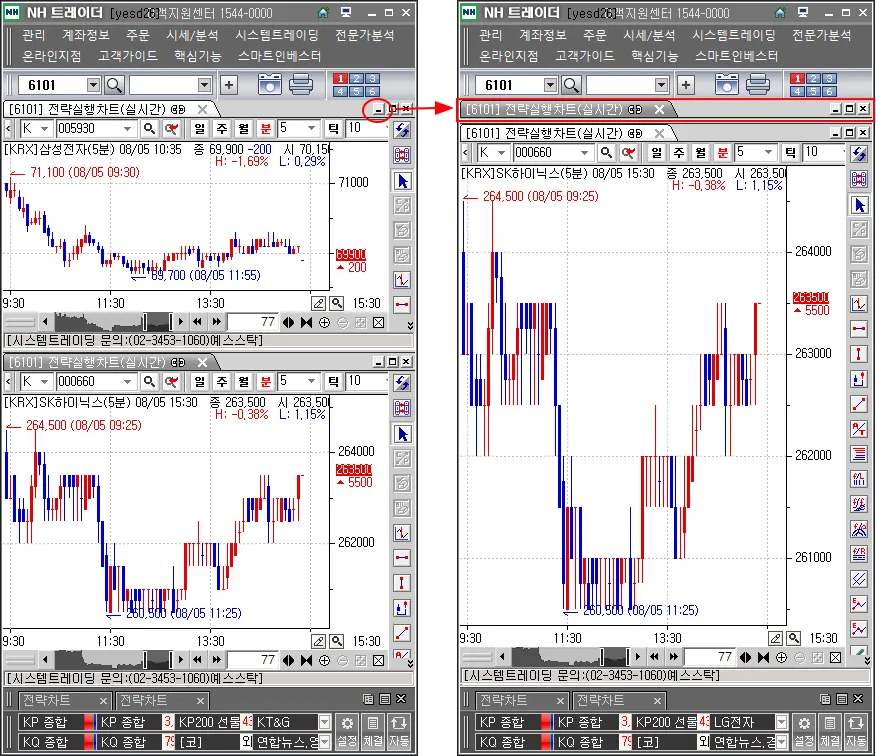The image size is (876, 756).
Task: Toggle 주 weekly period on Samsung chart
Action: point(222,129)
